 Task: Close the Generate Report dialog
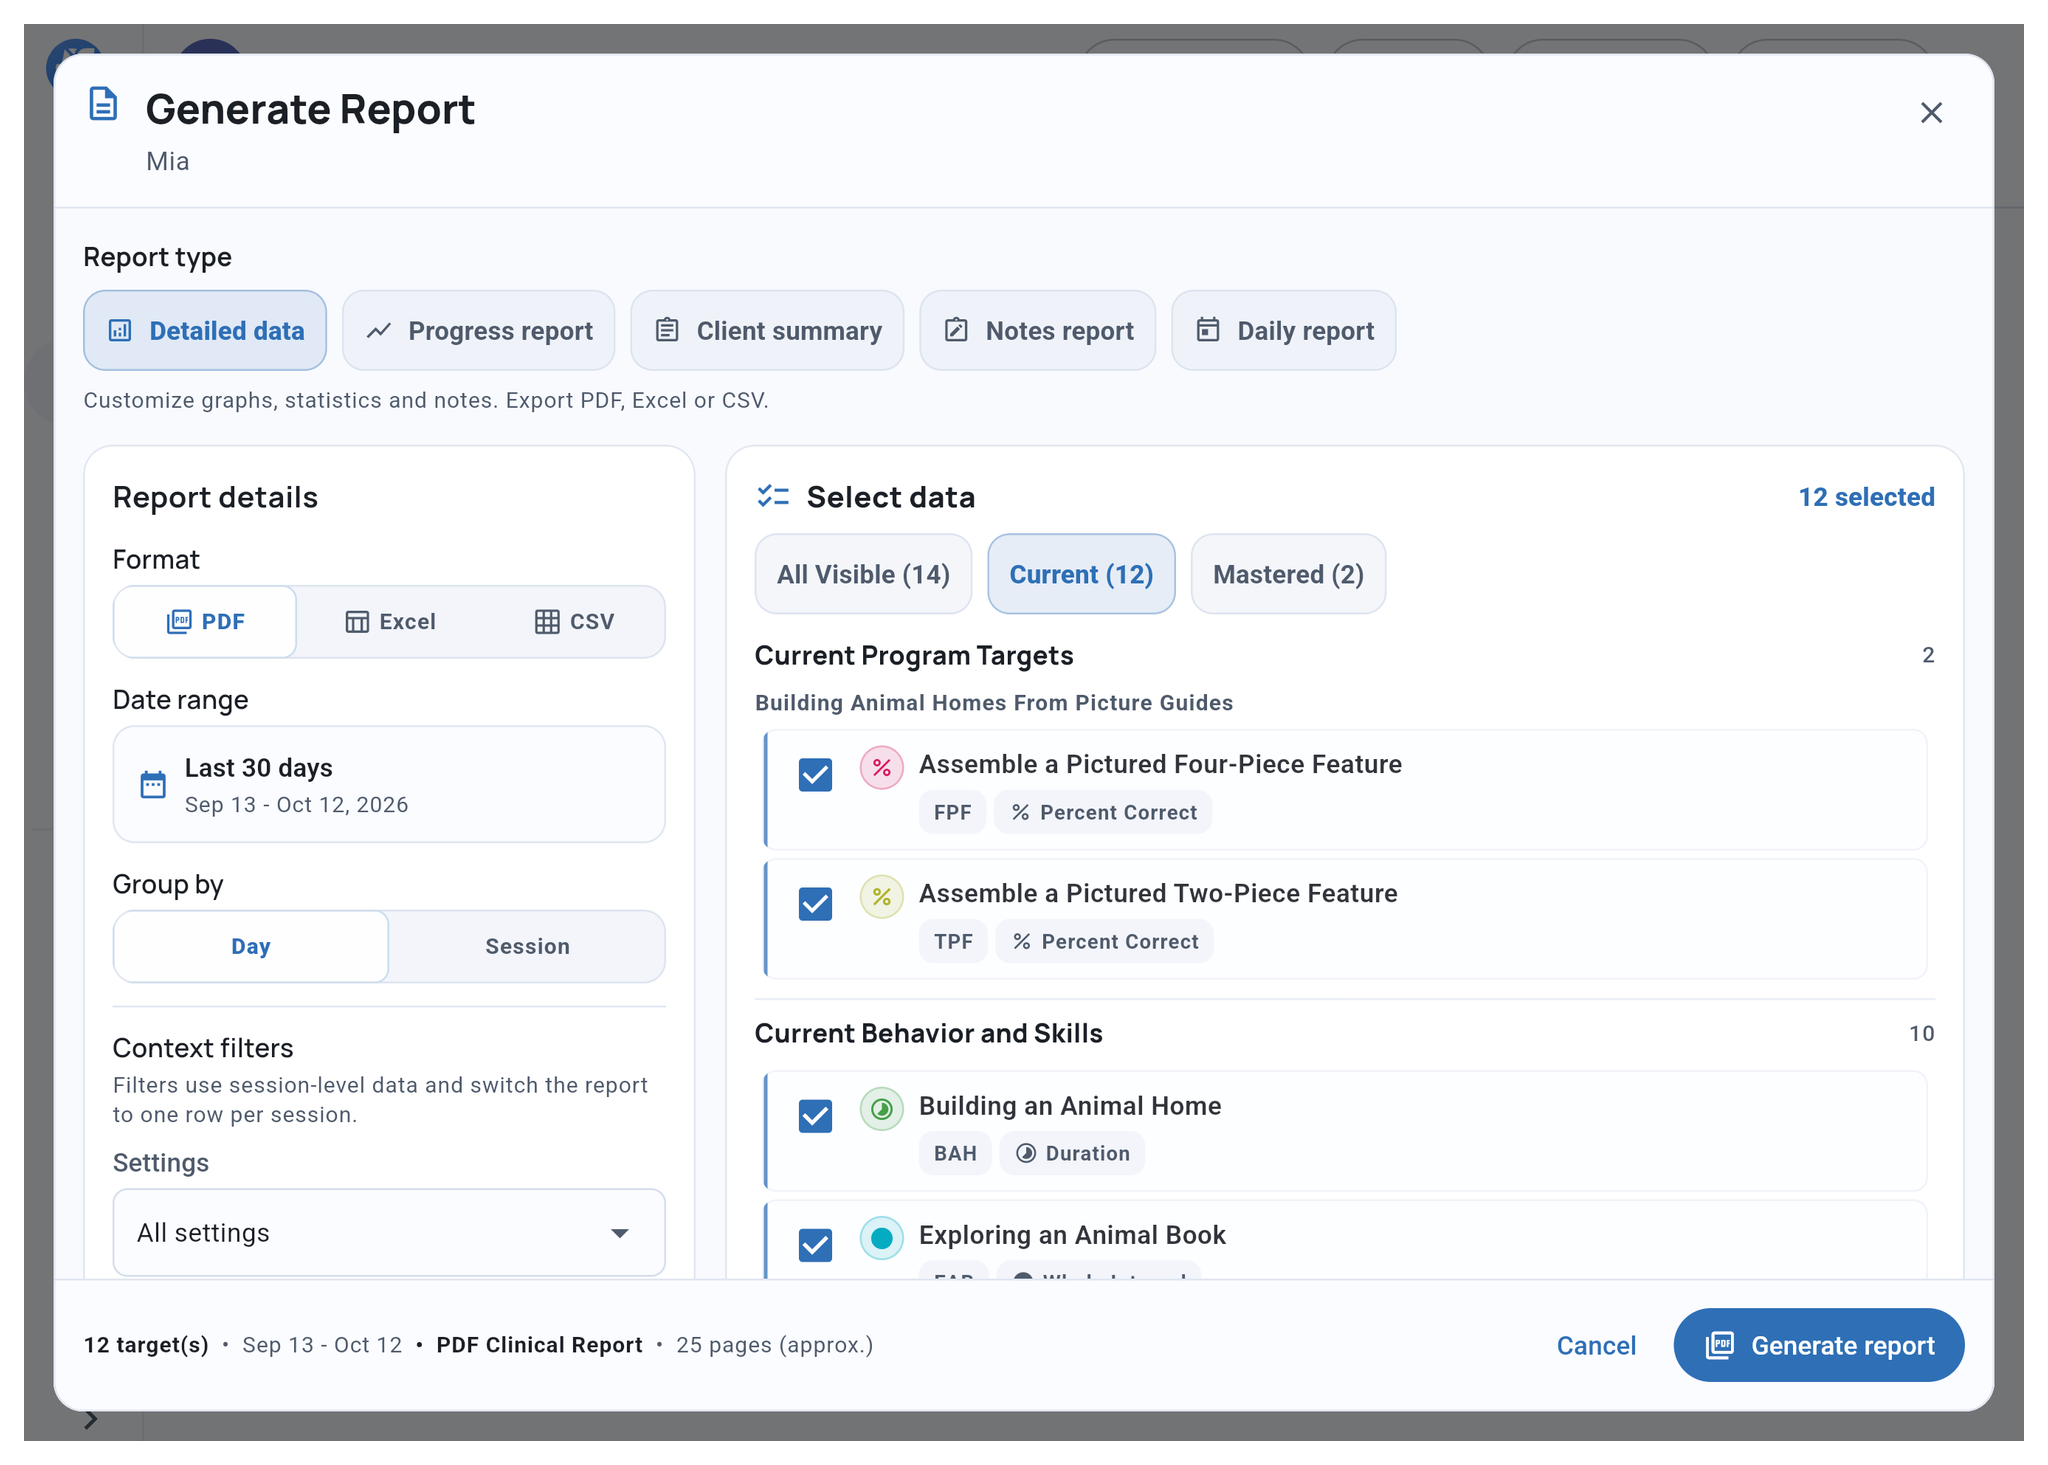click(1931, 113)
